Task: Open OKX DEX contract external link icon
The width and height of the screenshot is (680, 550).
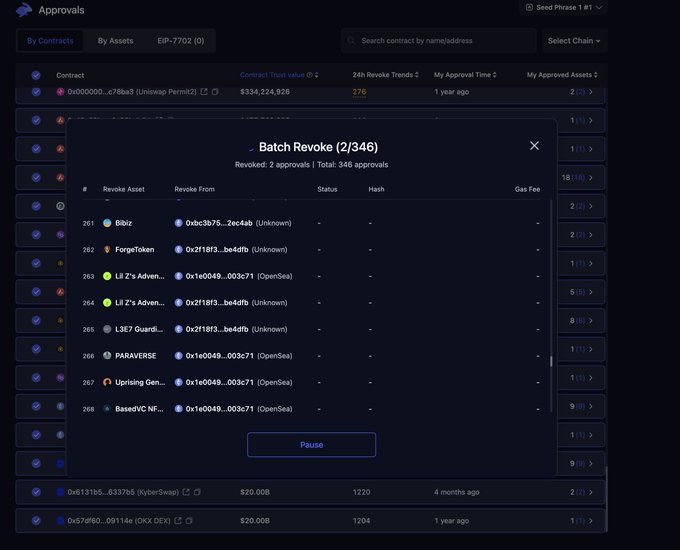Action: pyautogui.click(x=178, y=521)
